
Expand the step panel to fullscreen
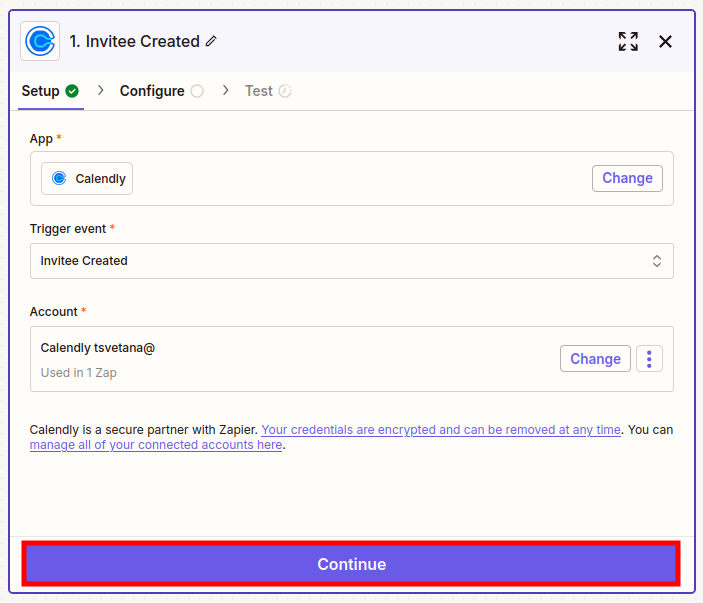click(x=628, y=41)
